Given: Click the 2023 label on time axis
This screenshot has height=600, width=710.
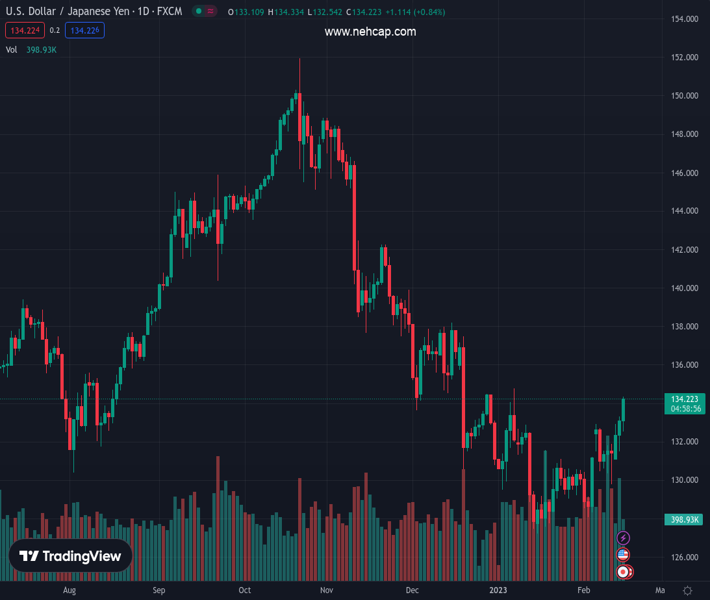Looking at the screenshot, I should pyautogui.click(x=498, y=591).
